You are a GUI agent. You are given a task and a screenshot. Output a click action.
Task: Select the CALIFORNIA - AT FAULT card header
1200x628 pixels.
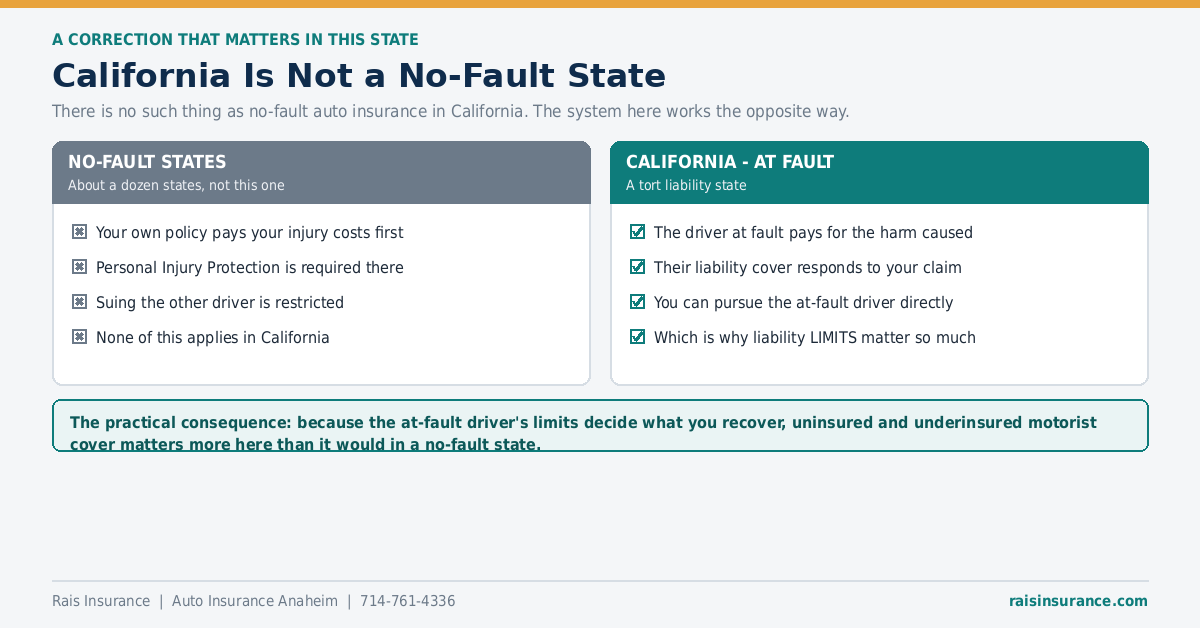pyautogui.click(x=879, y=172)
